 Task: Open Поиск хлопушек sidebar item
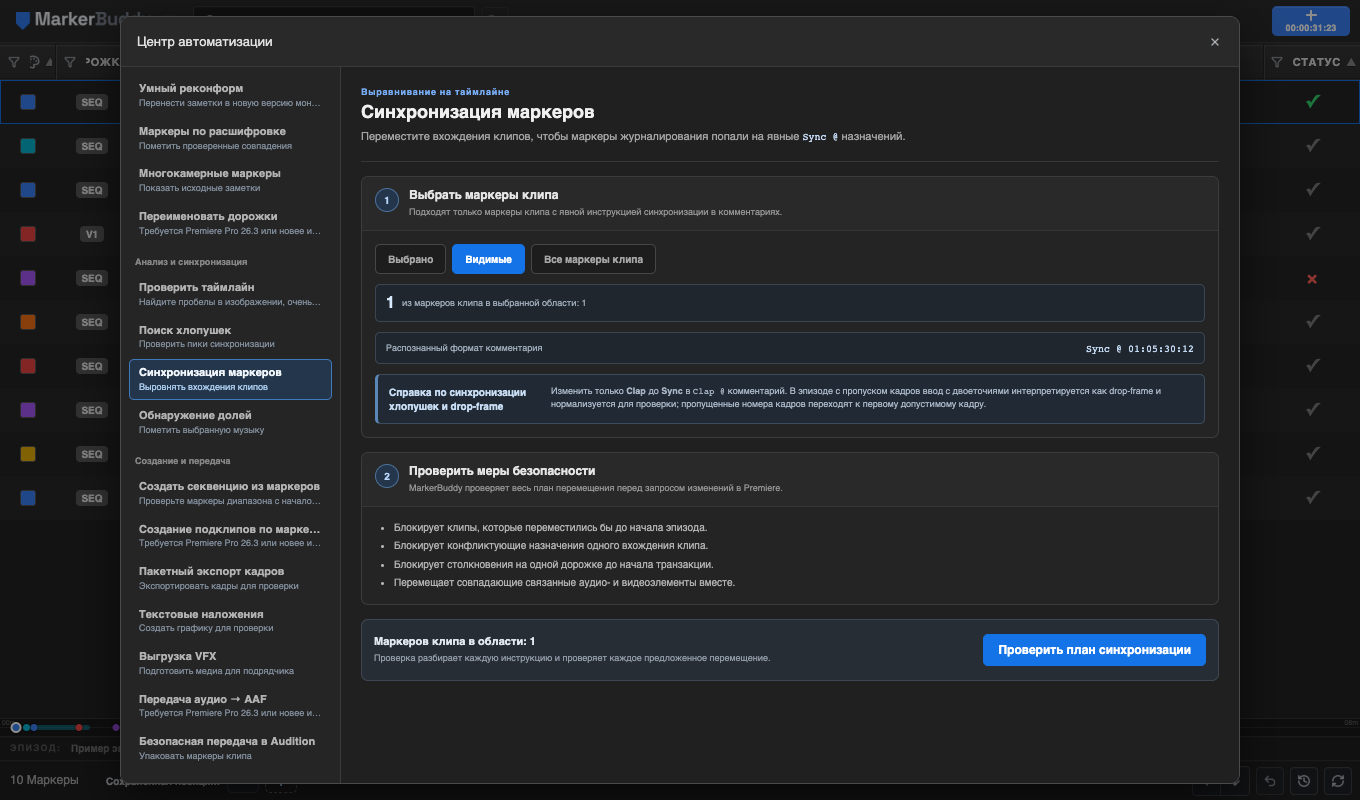[x=230, y=336]
